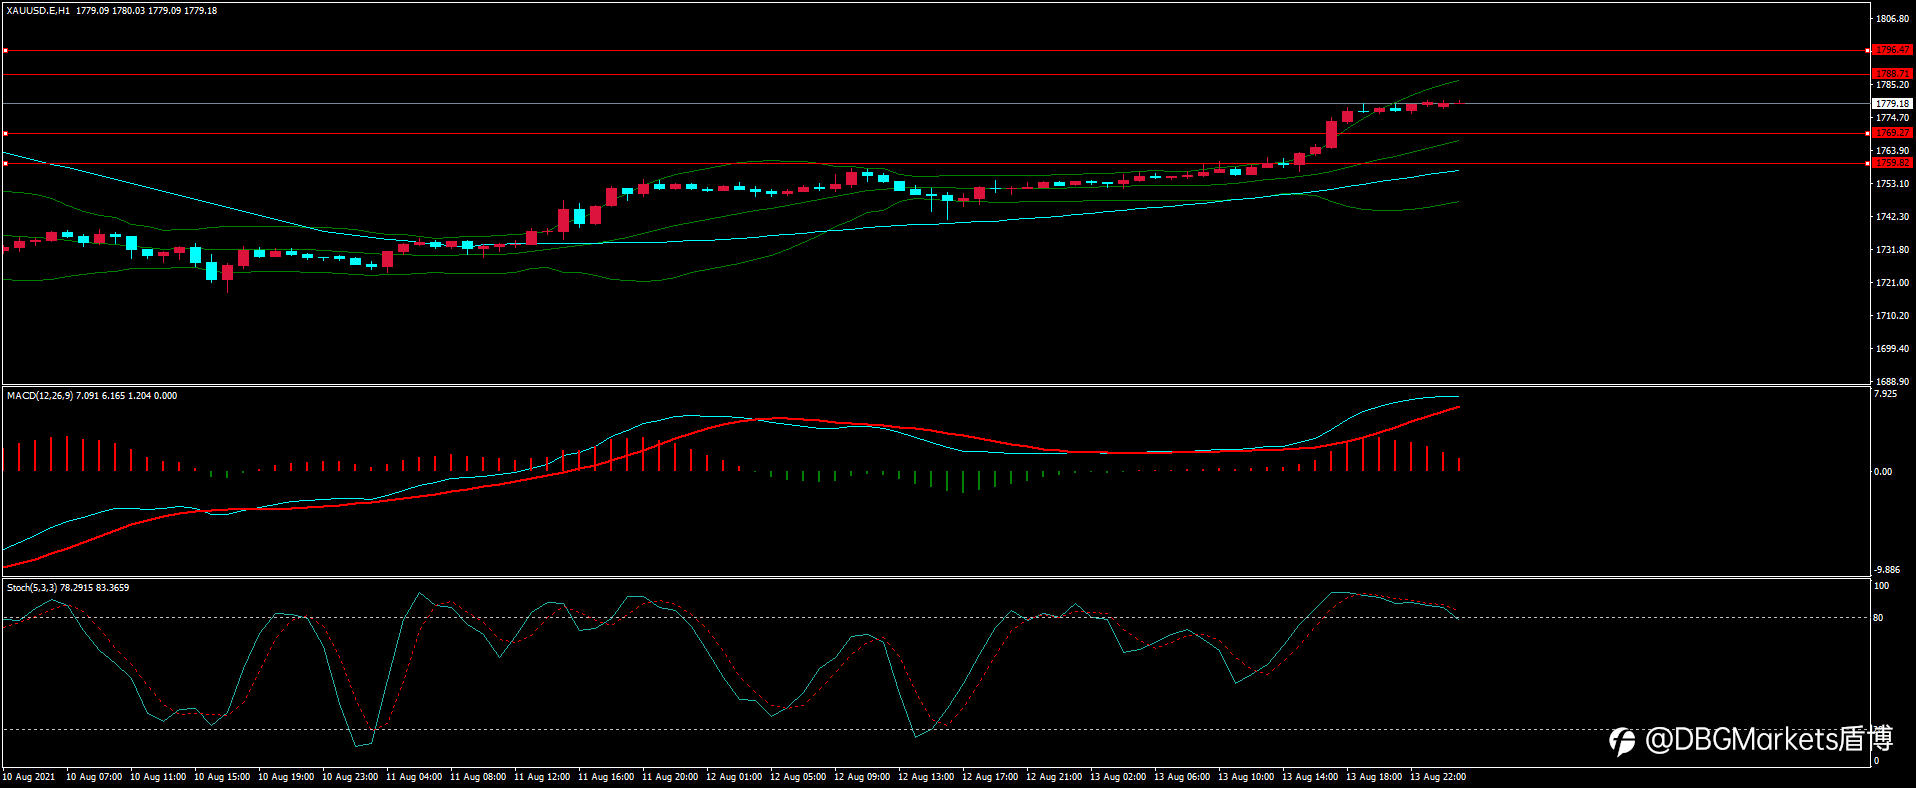The image size is (1916, 788).
Task: Click the 13 Aug 06:00 time label
Action: point(1182,777)
